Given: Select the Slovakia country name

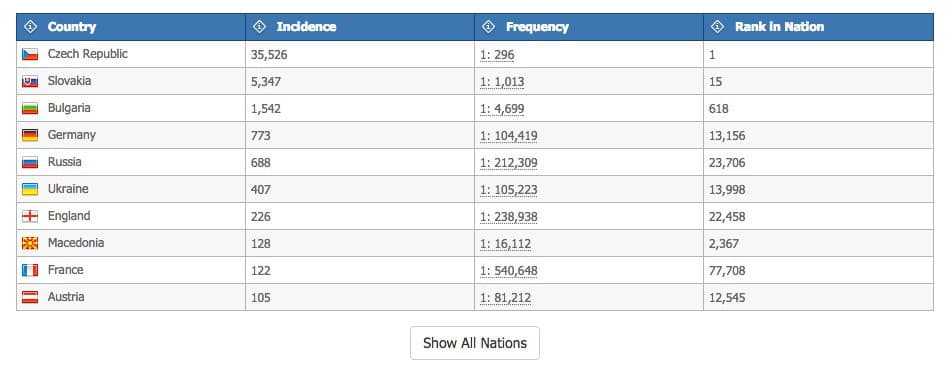Looking at the screenshot, I should click(70, 81).
